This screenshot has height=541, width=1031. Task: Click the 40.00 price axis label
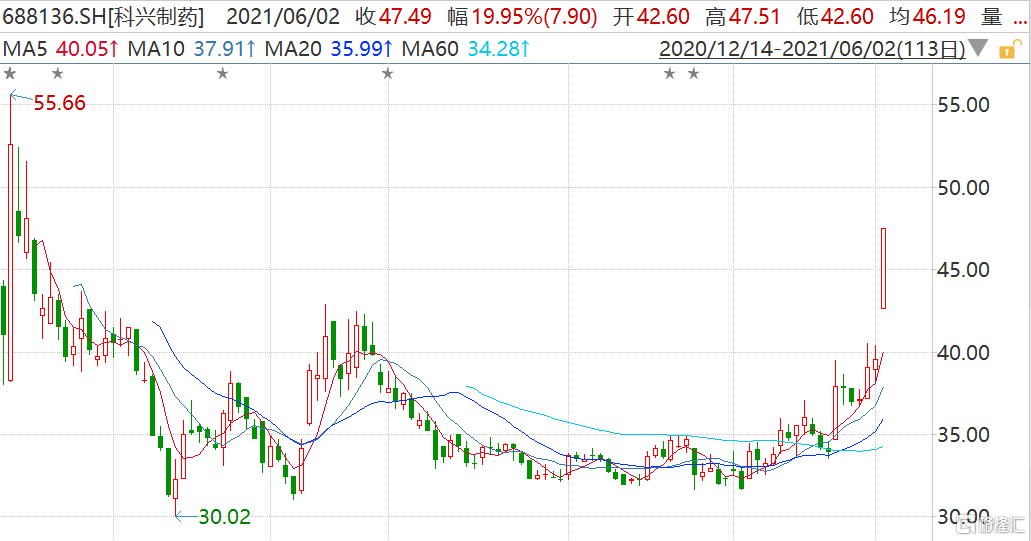pos(963,353)
